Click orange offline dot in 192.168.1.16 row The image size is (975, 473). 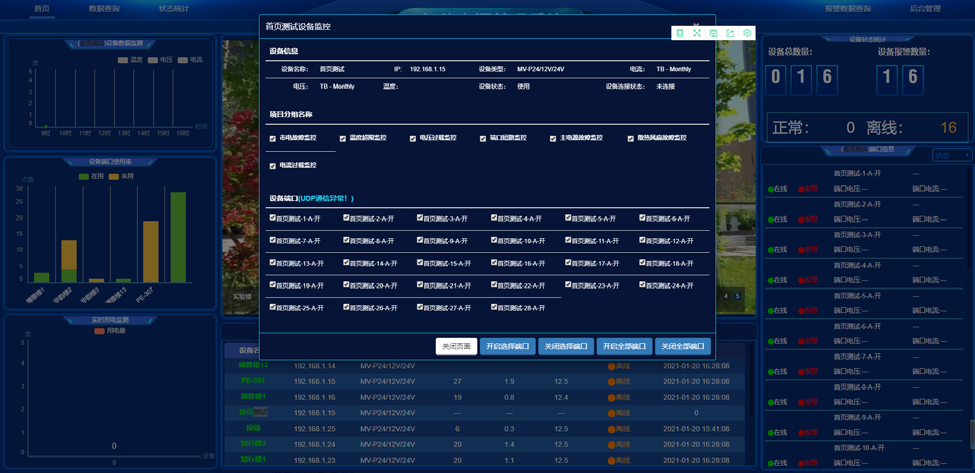tap(612, 397)
